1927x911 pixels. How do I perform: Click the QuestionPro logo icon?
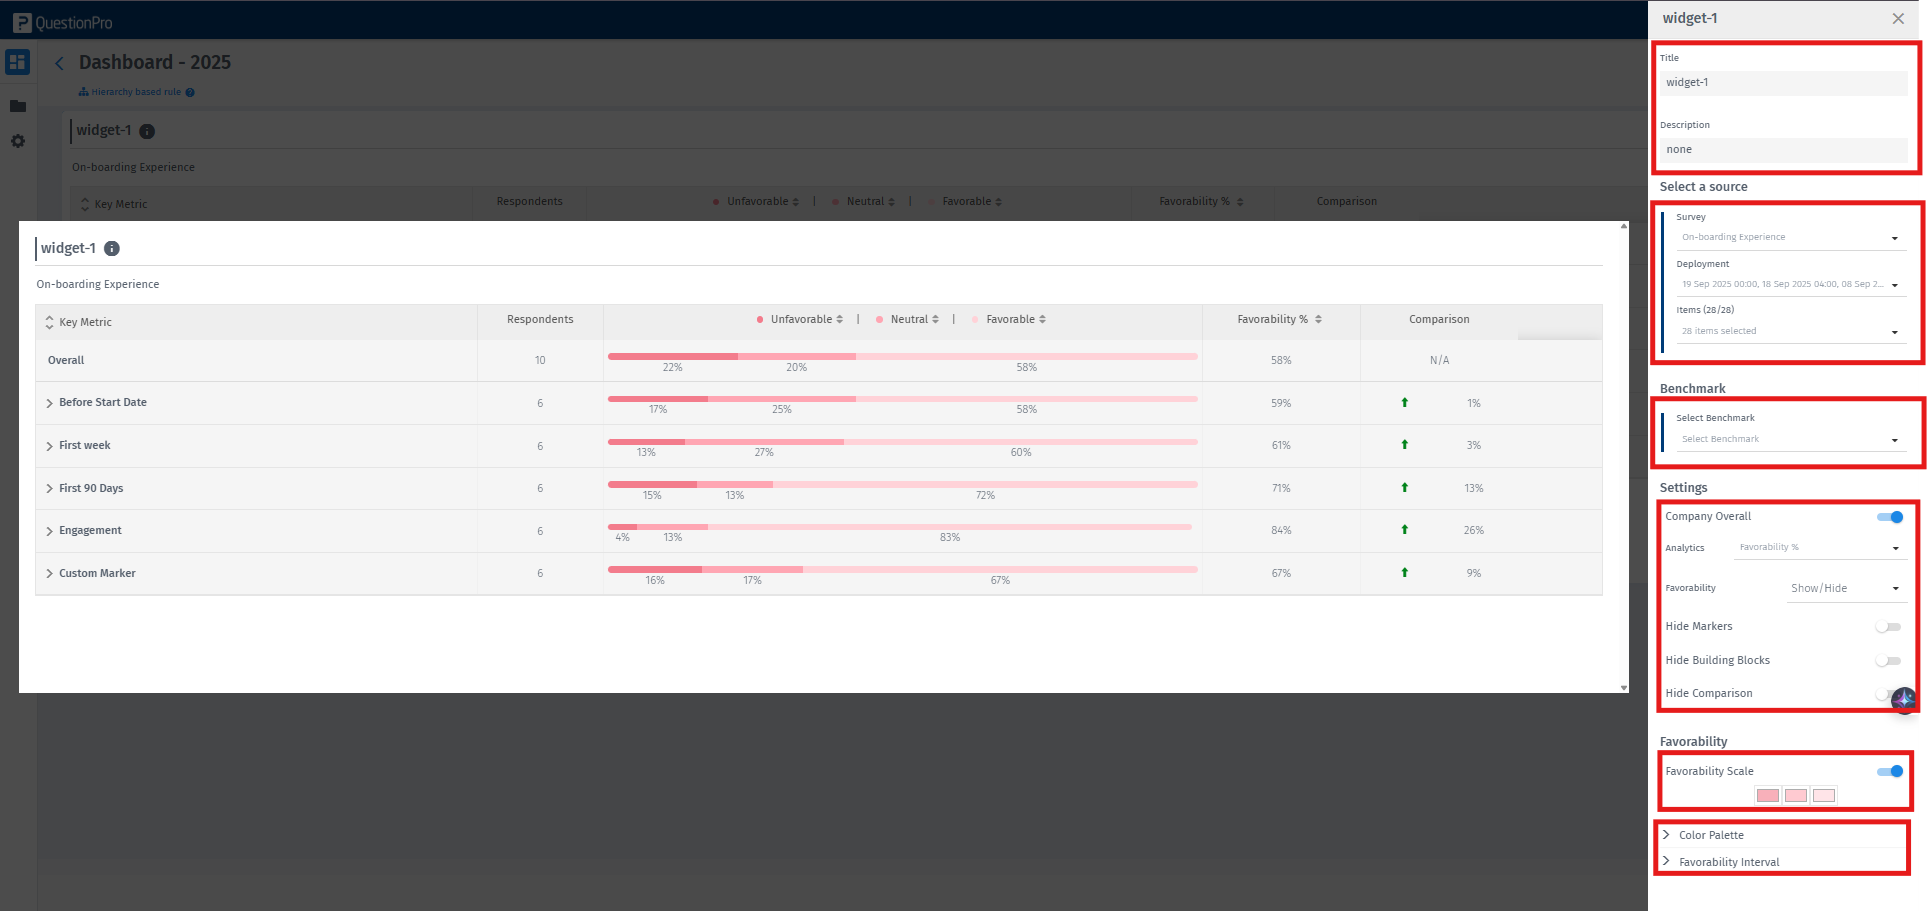(22, 22)
